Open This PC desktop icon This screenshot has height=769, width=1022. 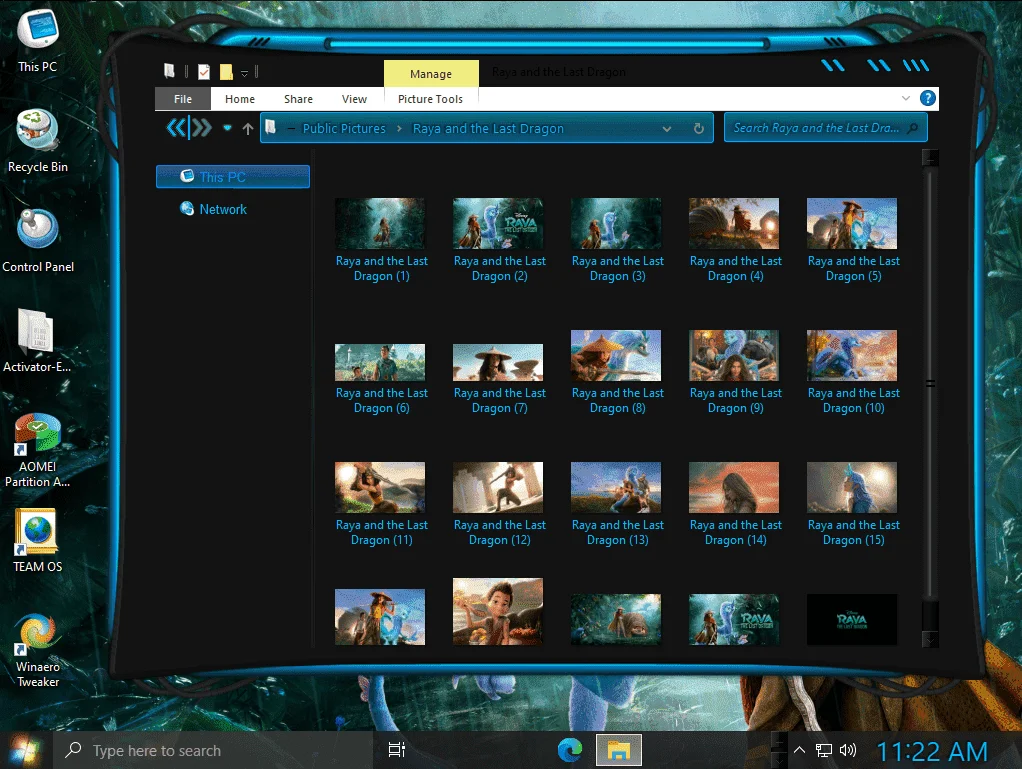coord(38,41)
